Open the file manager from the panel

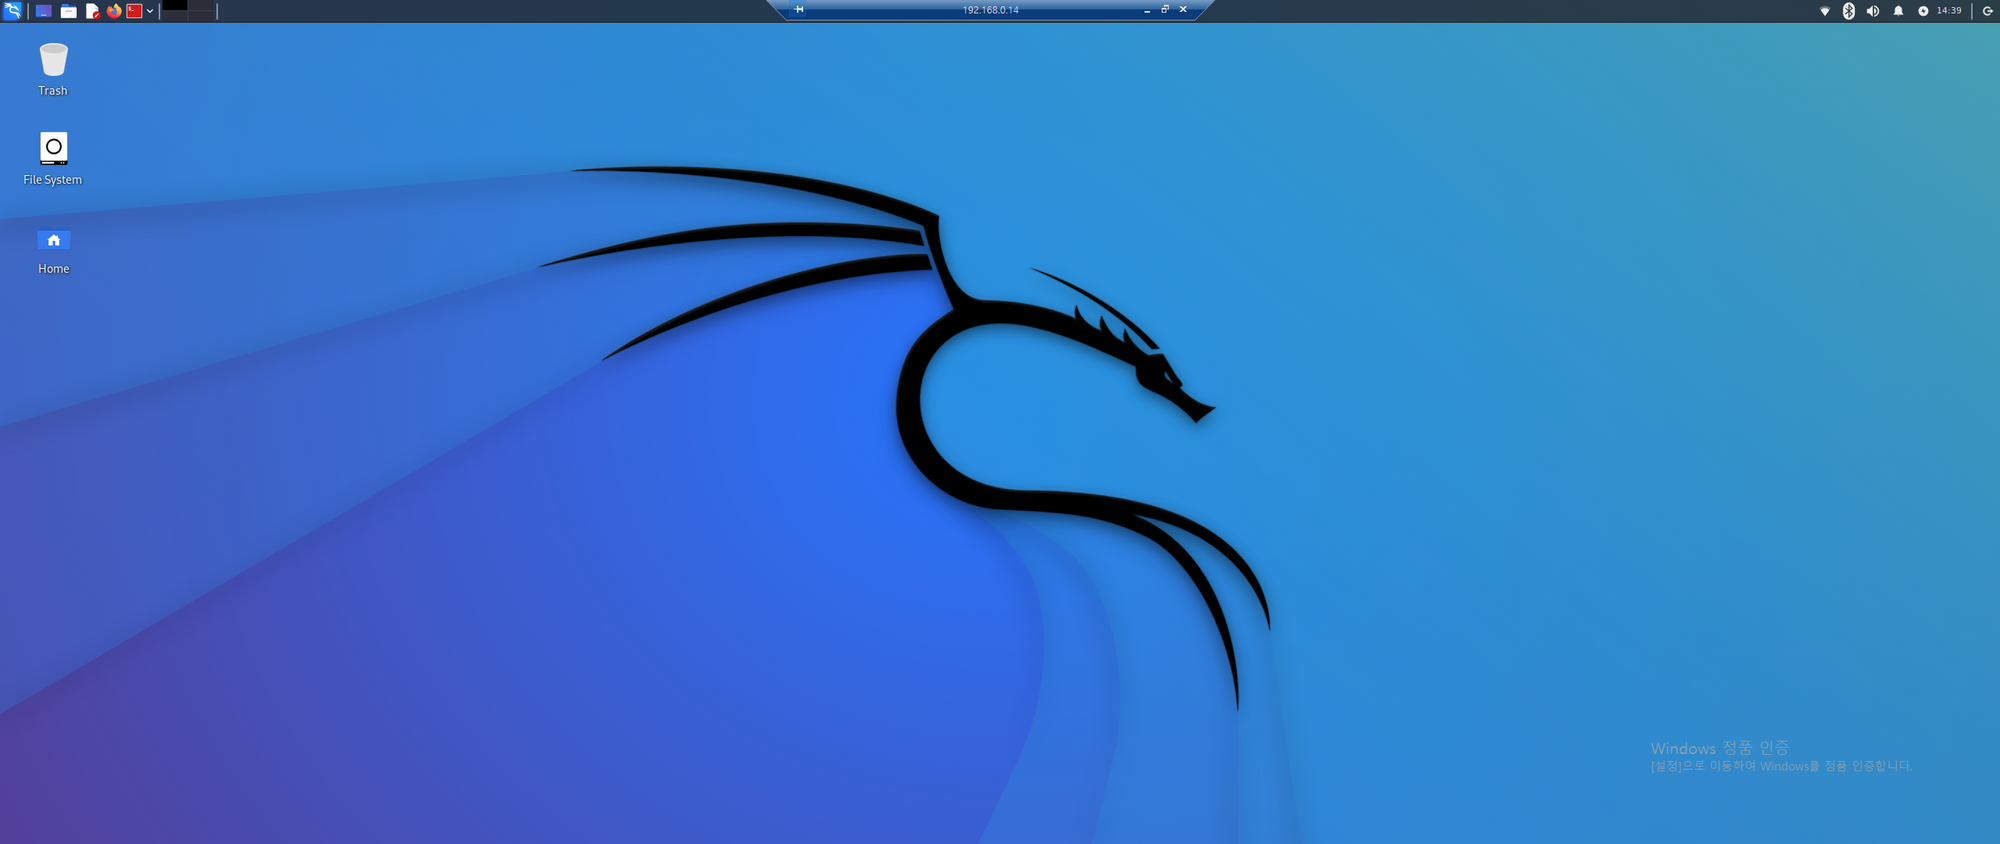[x=68, y=11]
